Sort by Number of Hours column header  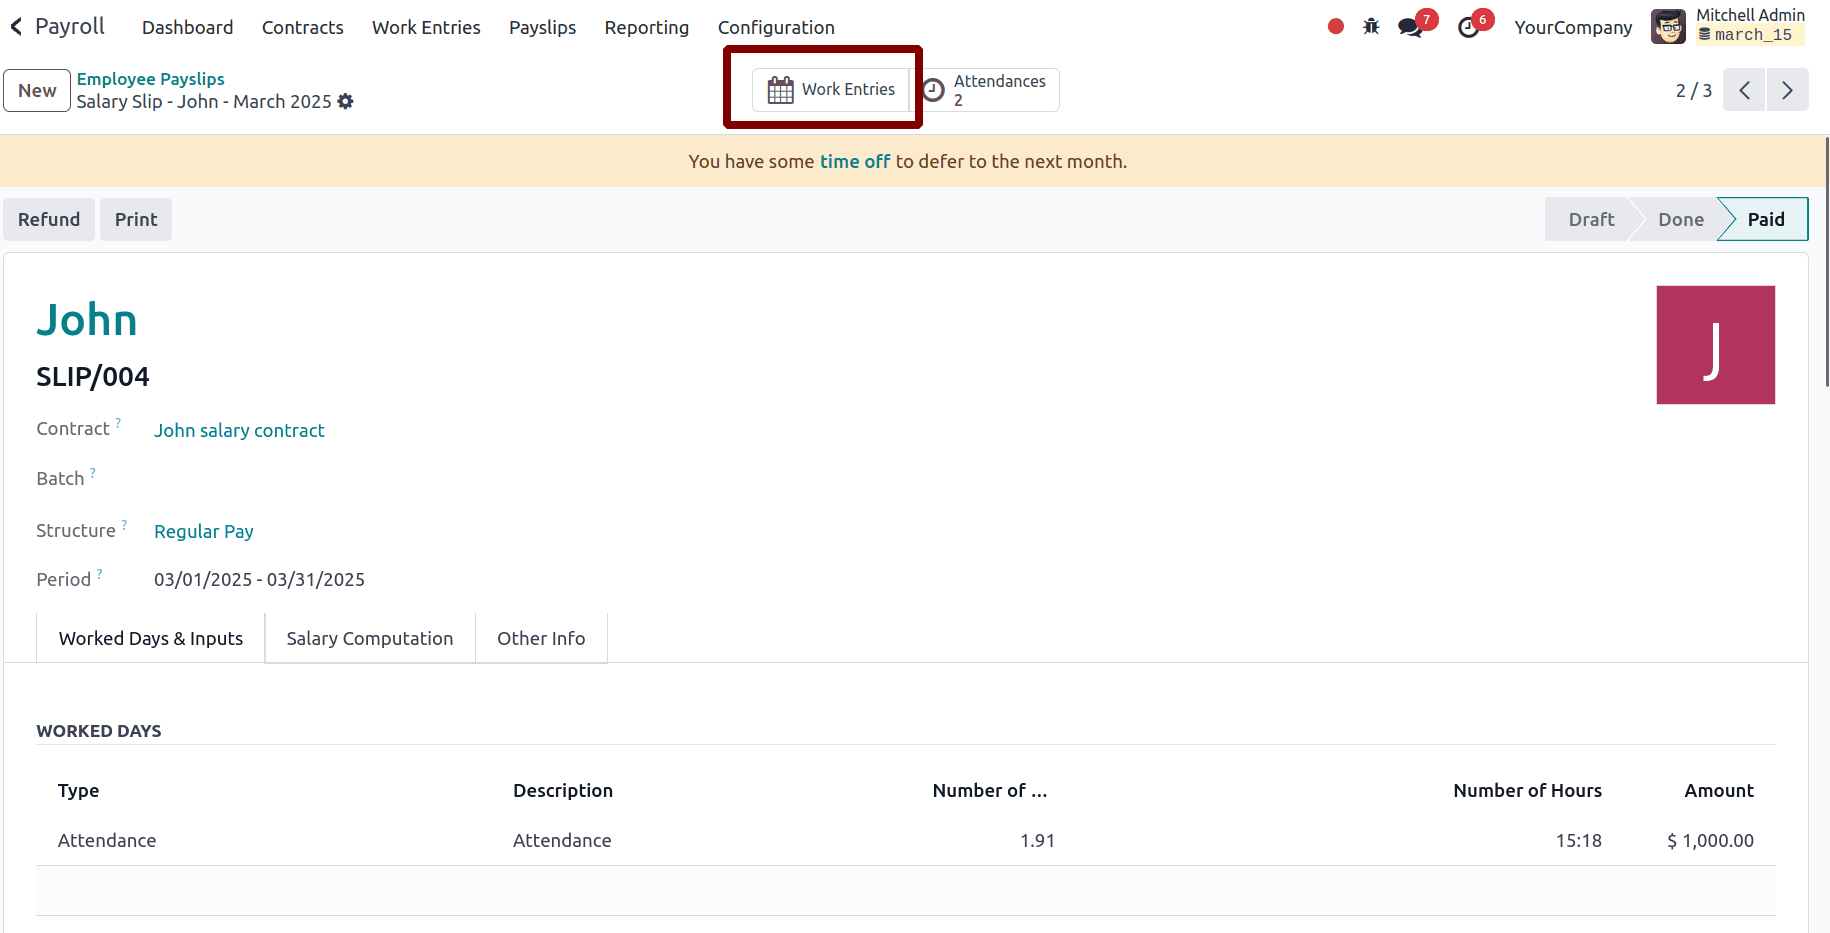pos(1527,790)
